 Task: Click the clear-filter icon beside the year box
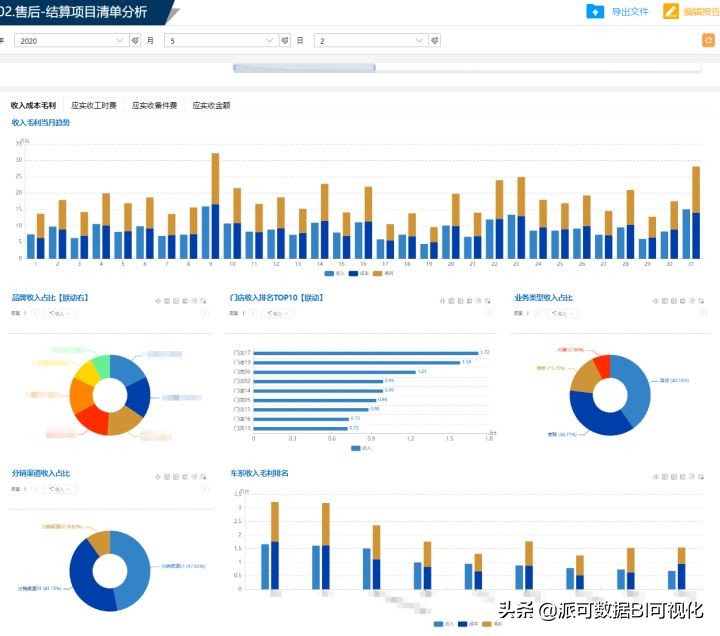tap(135, 41)
